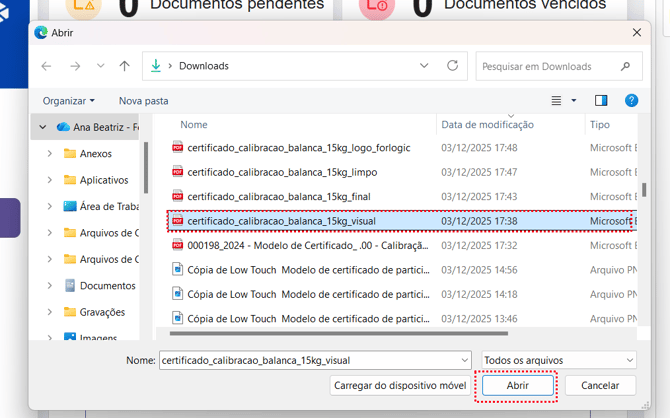Click PDF icon of certificado_calibracao_balanca_15kg_final
Screen dimensions: 670x418
point(178,196)
